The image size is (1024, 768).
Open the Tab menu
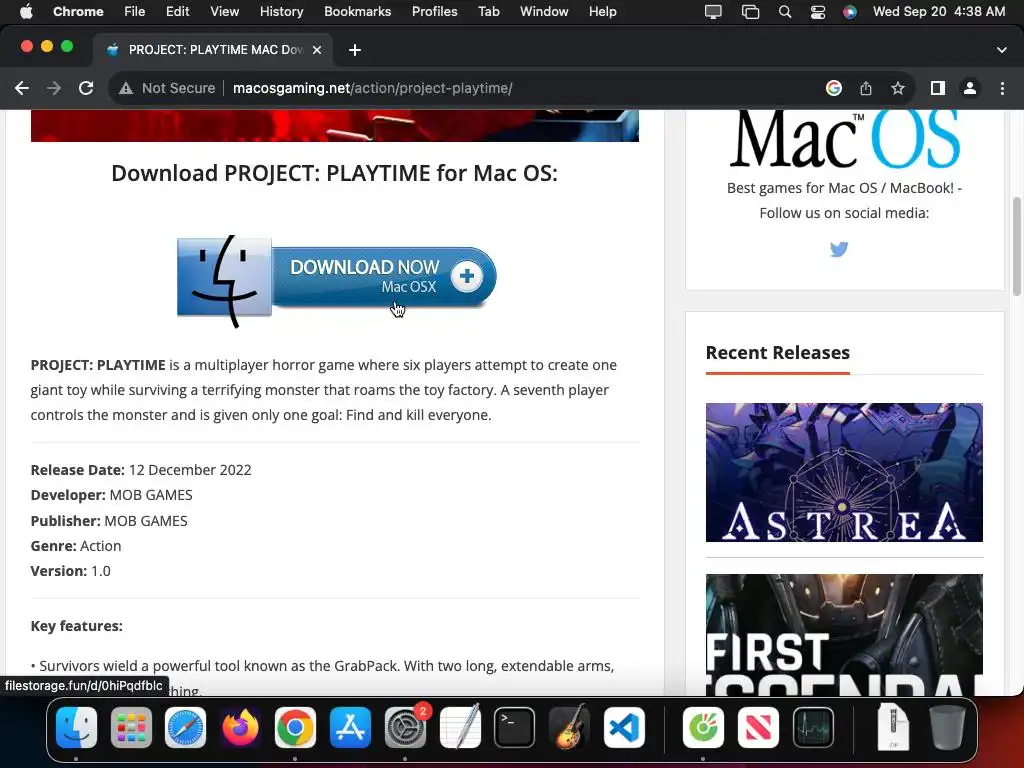488,12
